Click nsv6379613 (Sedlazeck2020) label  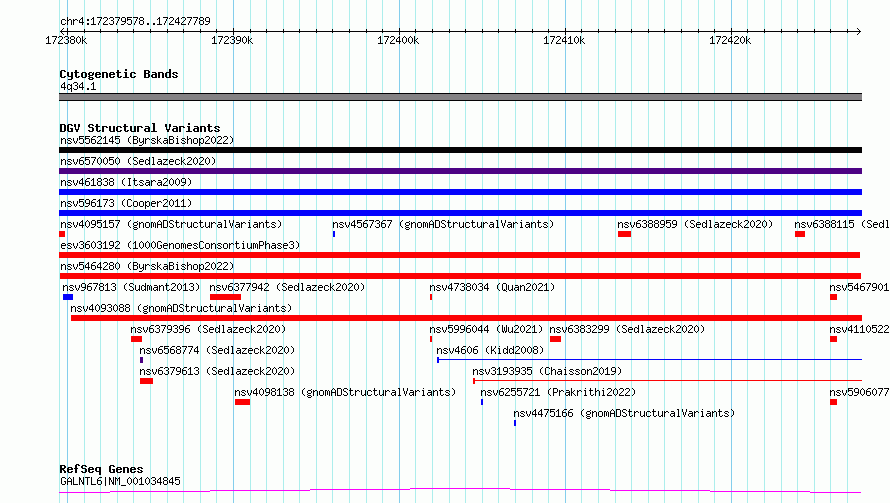point(217,371)
